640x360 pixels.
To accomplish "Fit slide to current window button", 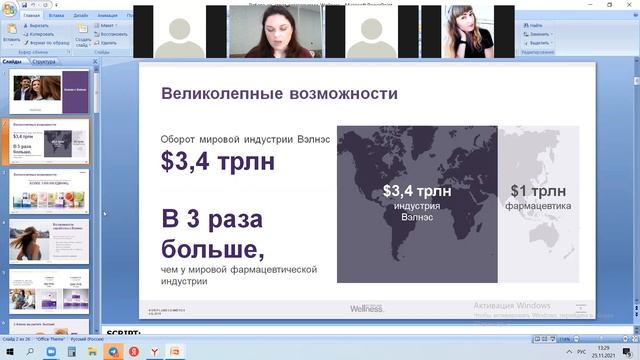I will coord(635,339).
